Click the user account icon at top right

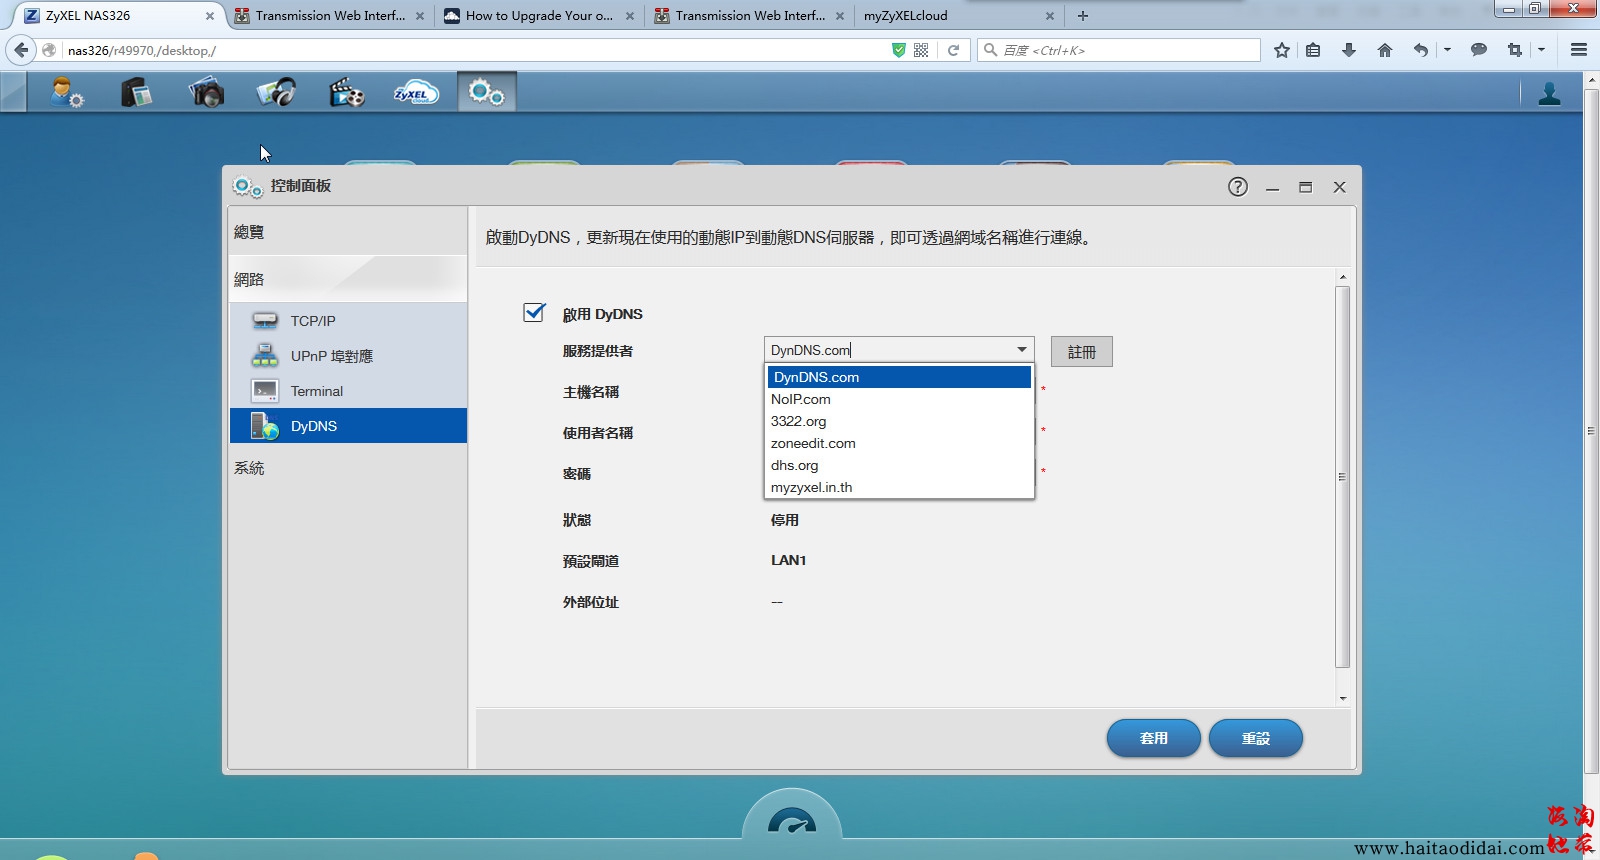(1549, 93)
